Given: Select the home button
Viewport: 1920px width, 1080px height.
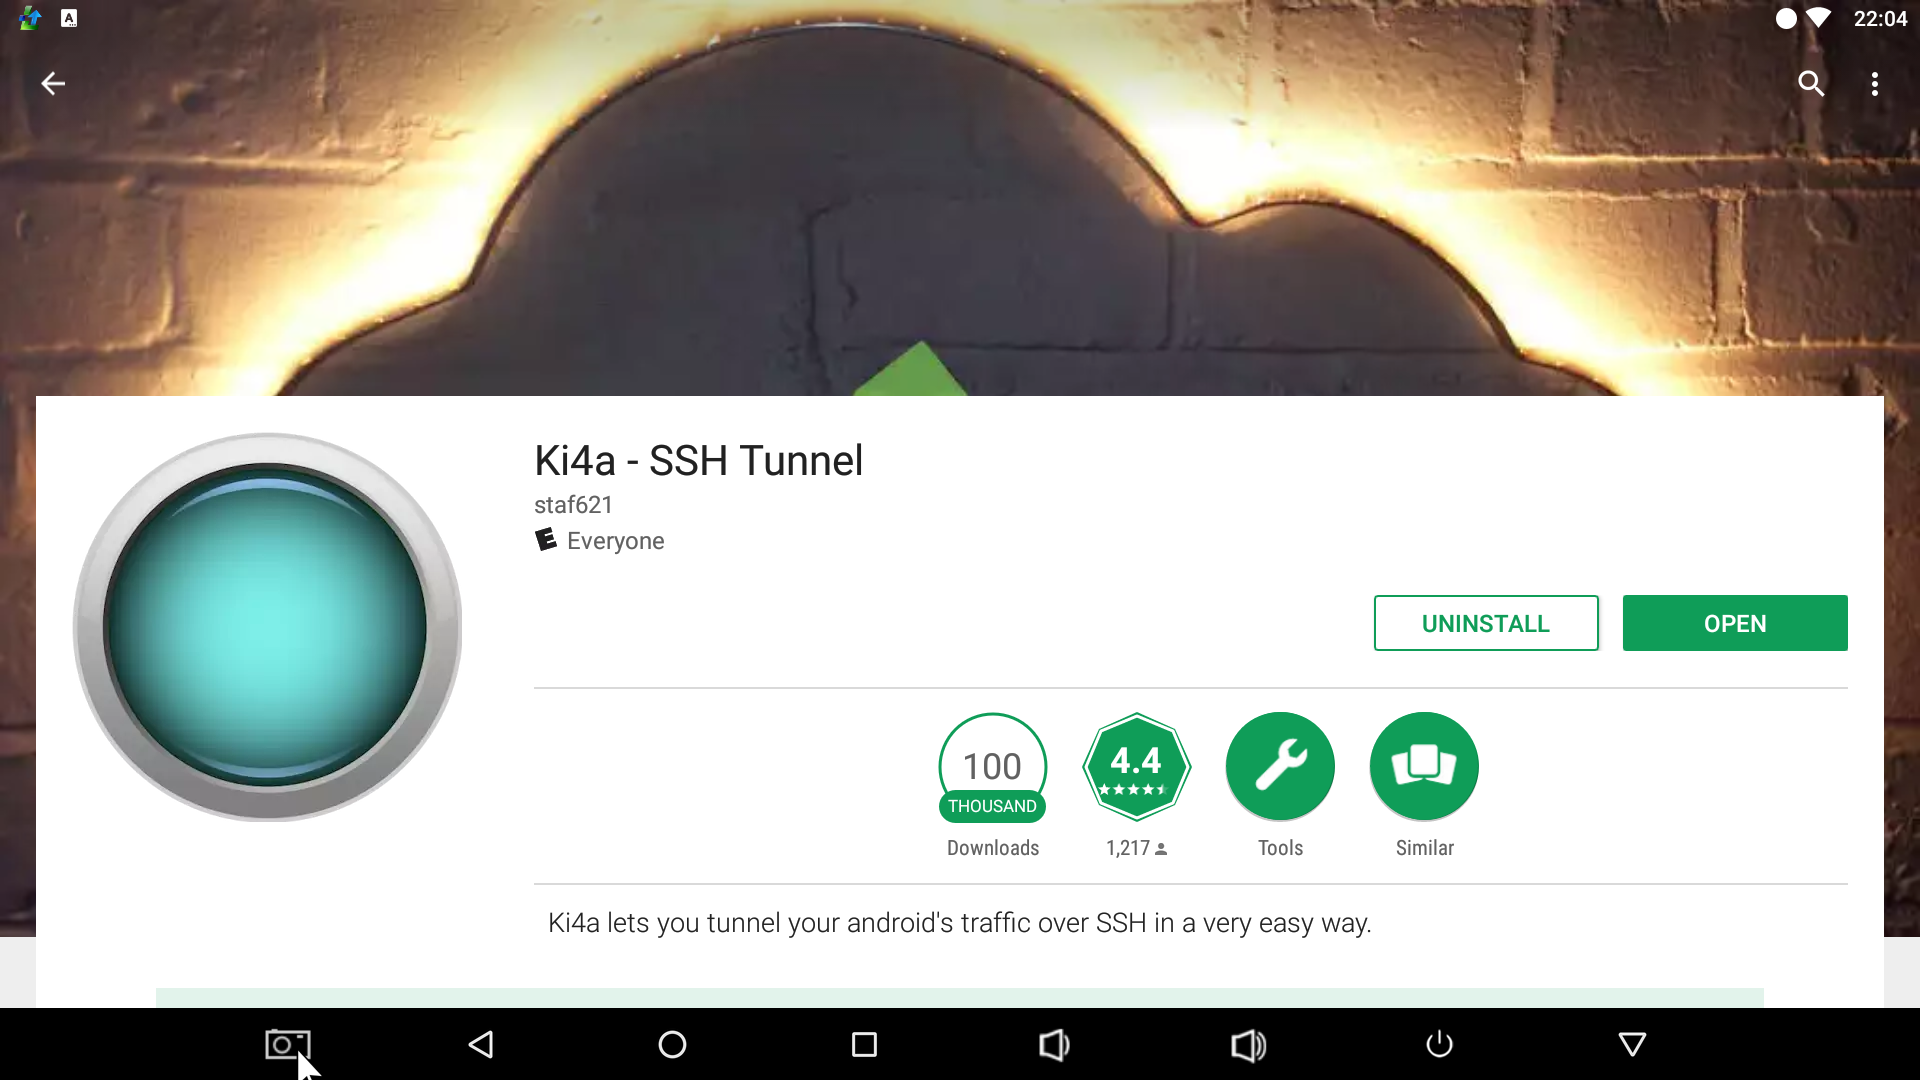Looking at the screenshot, I should coord(673,1044).
